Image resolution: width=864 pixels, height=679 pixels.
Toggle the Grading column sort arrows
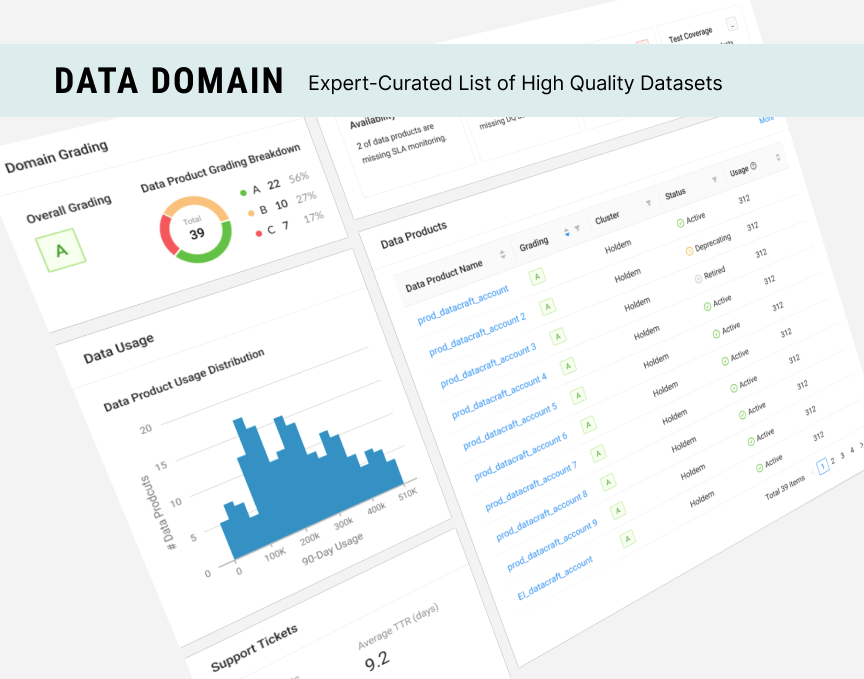pyautogui.click(x=566, y=232)
